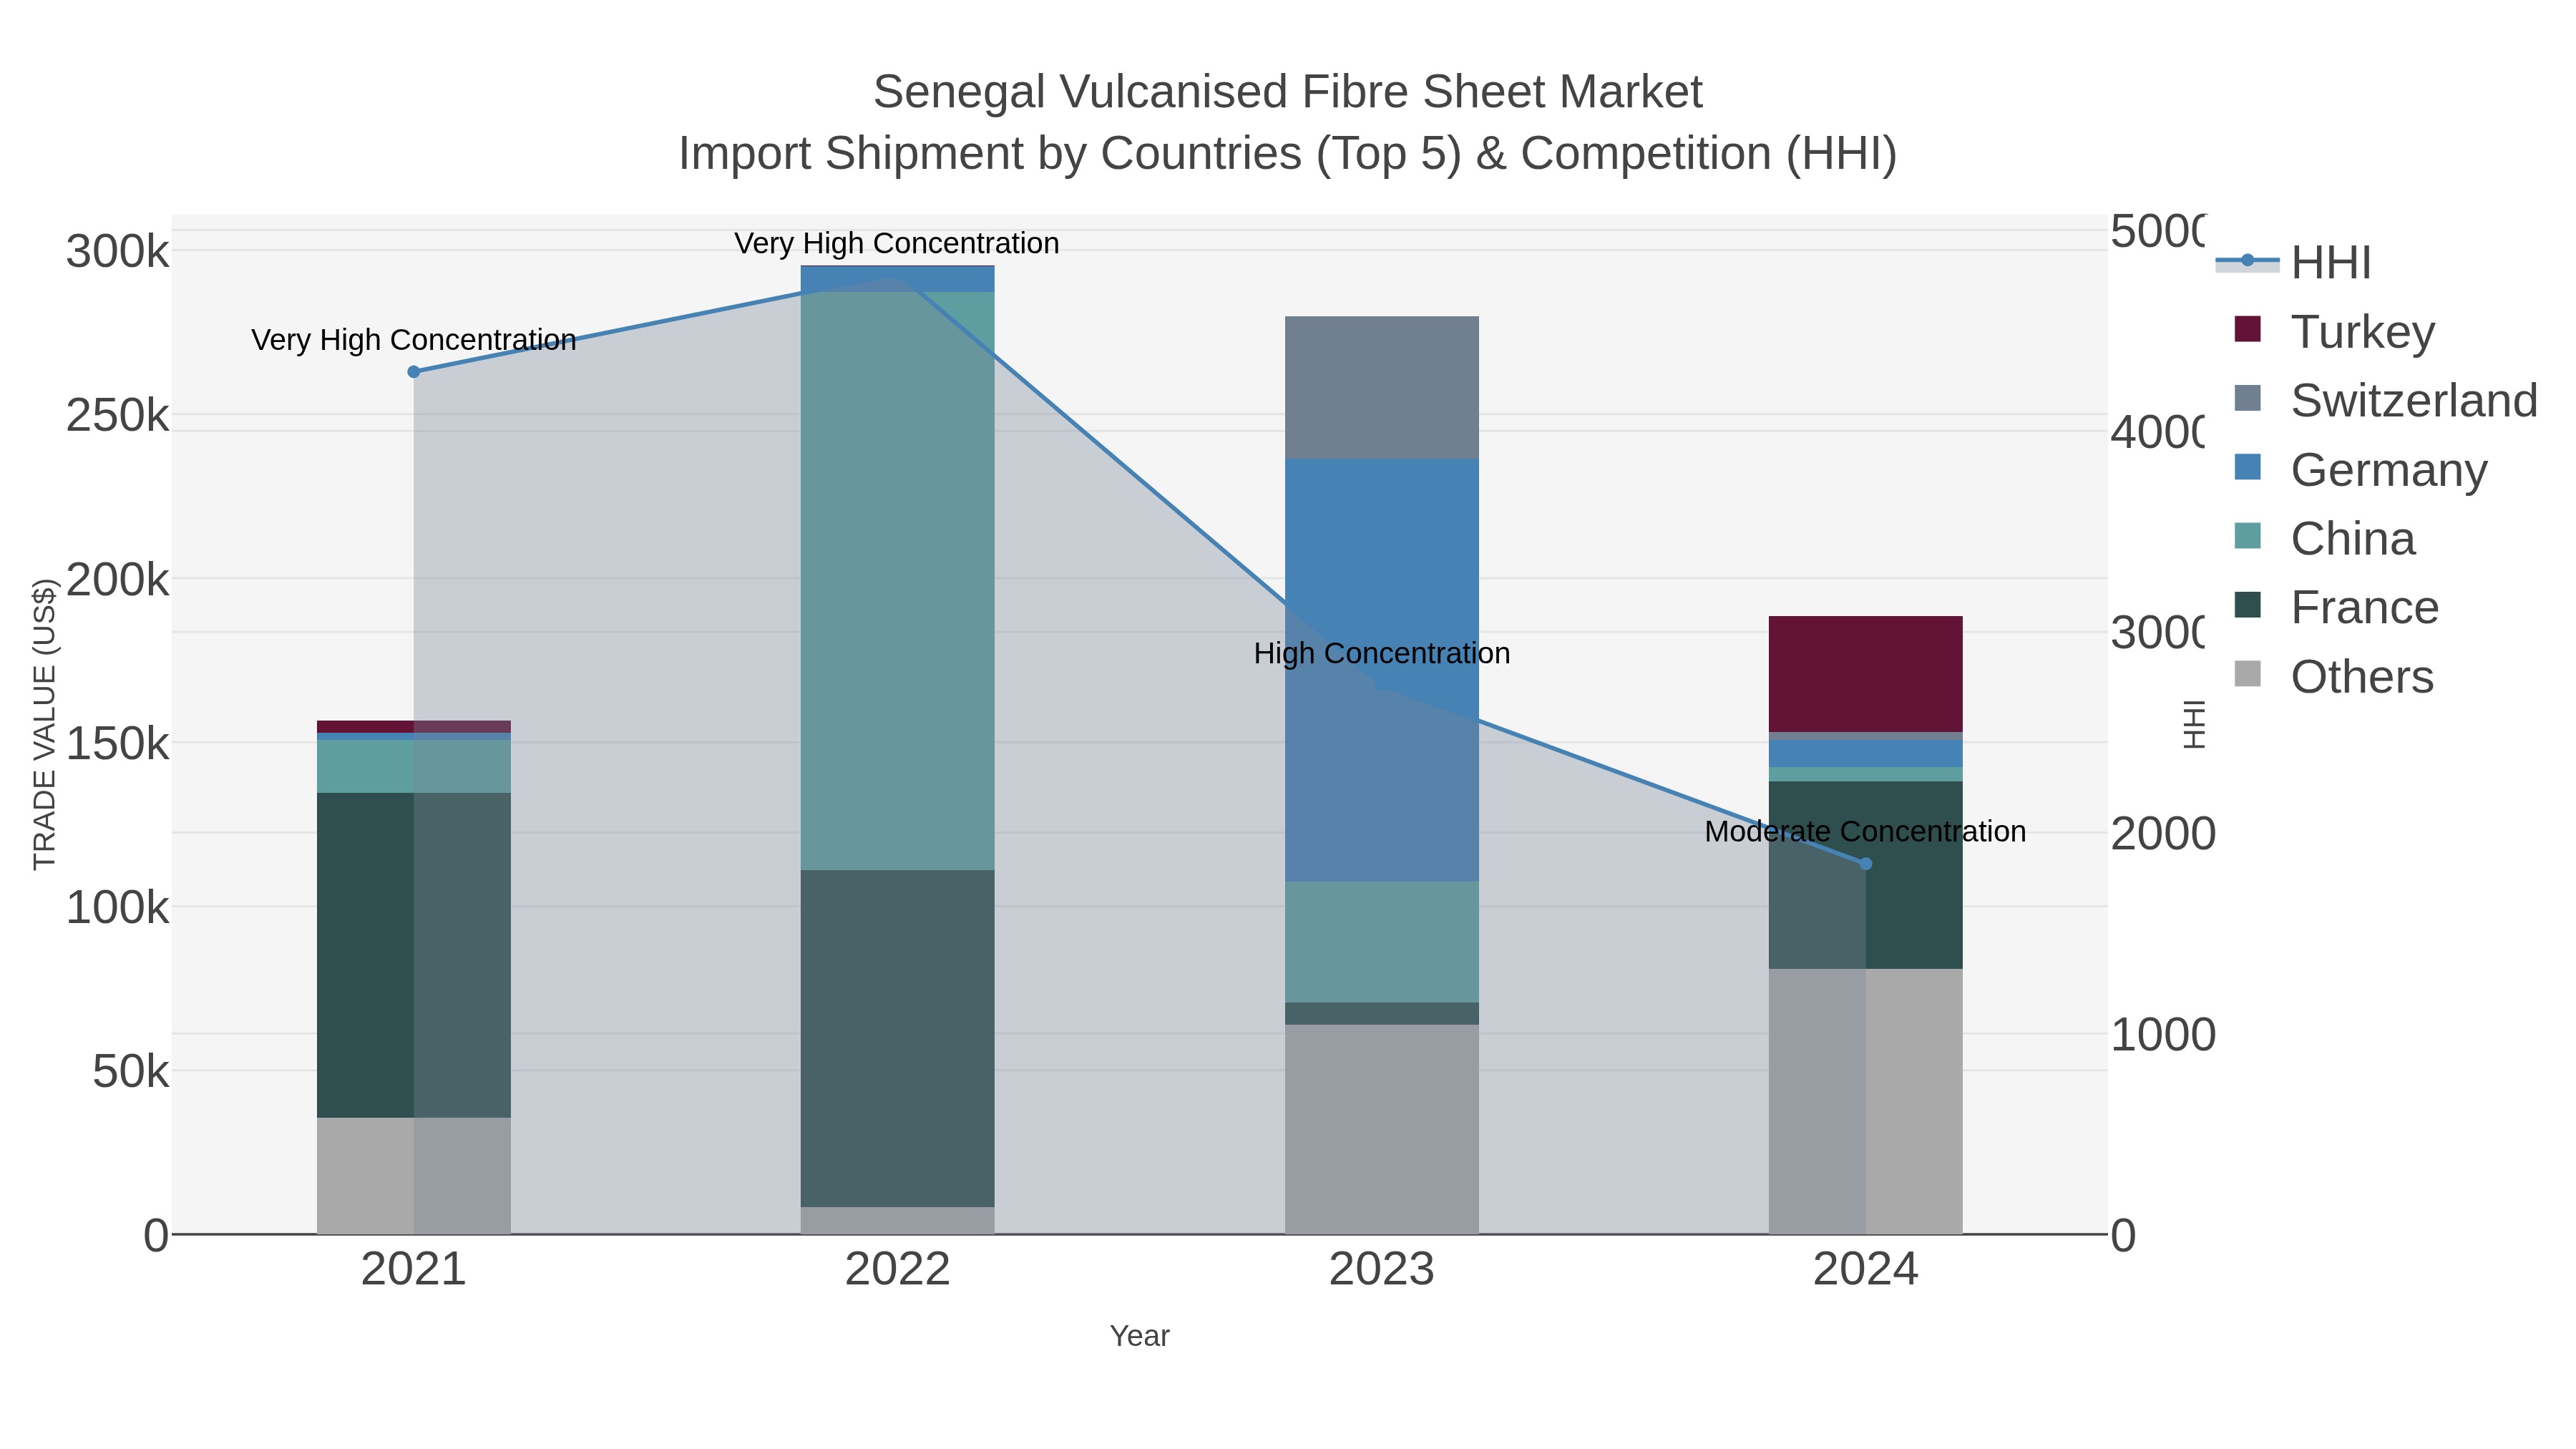2576x1449 pixels.
Task: Click the Others gray legend swatch
Action: [2247, 674]
